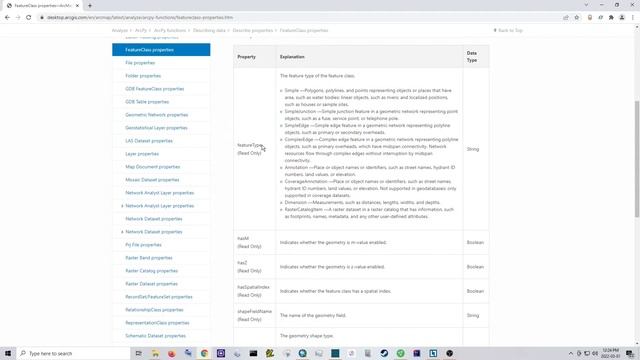Open Folder properties in the sidebar
Screen dimensions: 640x360
[143, 76]
